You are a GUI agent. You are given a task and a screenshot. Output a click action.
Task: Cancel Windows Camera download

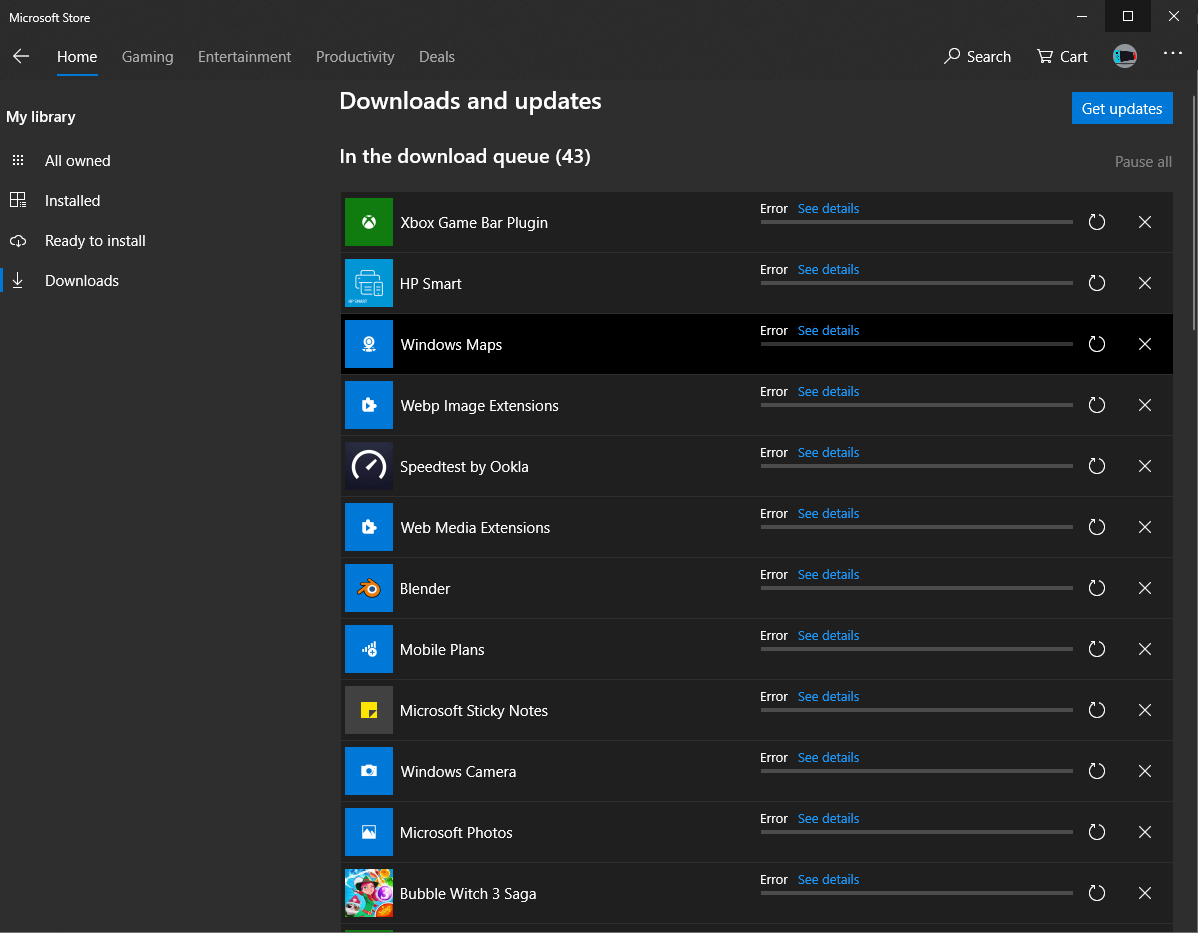point(1145,771)
